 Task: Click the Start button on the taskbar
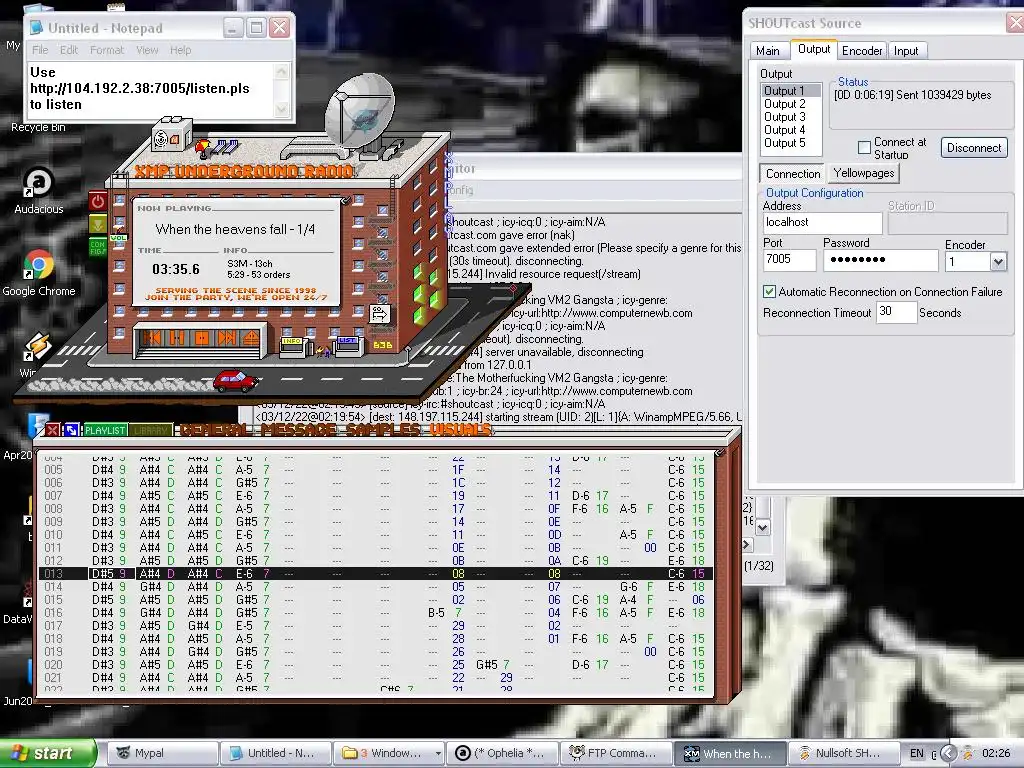pyautogui.click(x=48, y=754)
